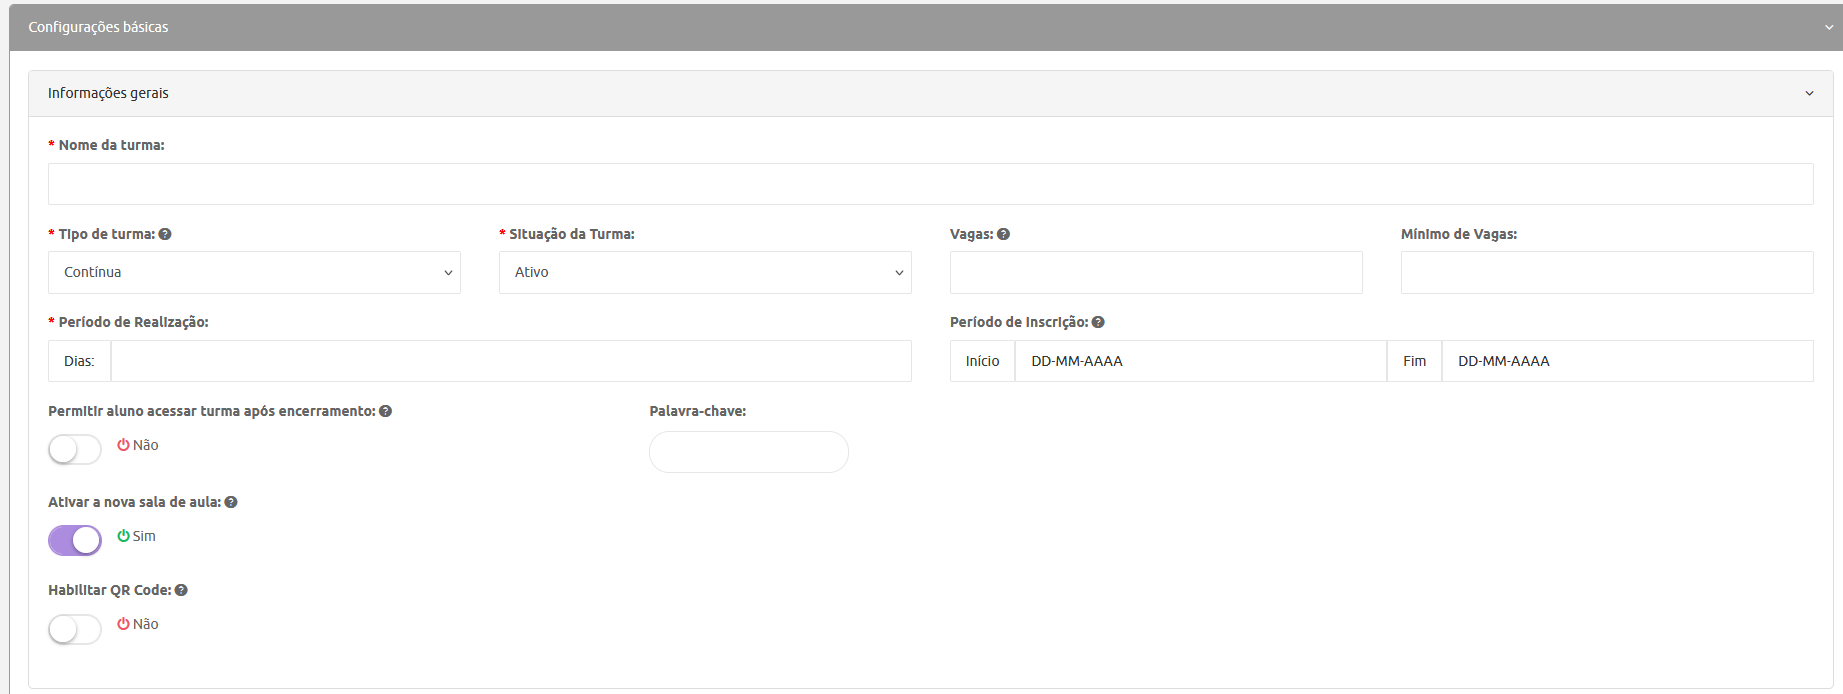1843x694 pixels.
Task: Click help icon next to Período de Inscrição
Action: click(x=1098, y=322)
